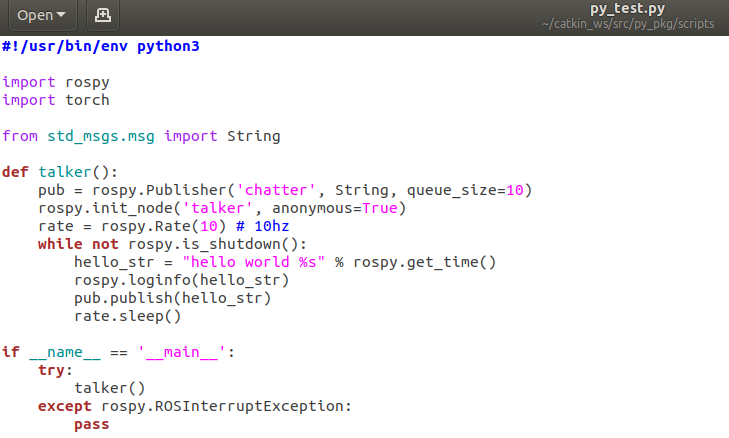Click the 'chatter' string in the Publisher call
Screen dimensions: 729x438
coord(276,190)
